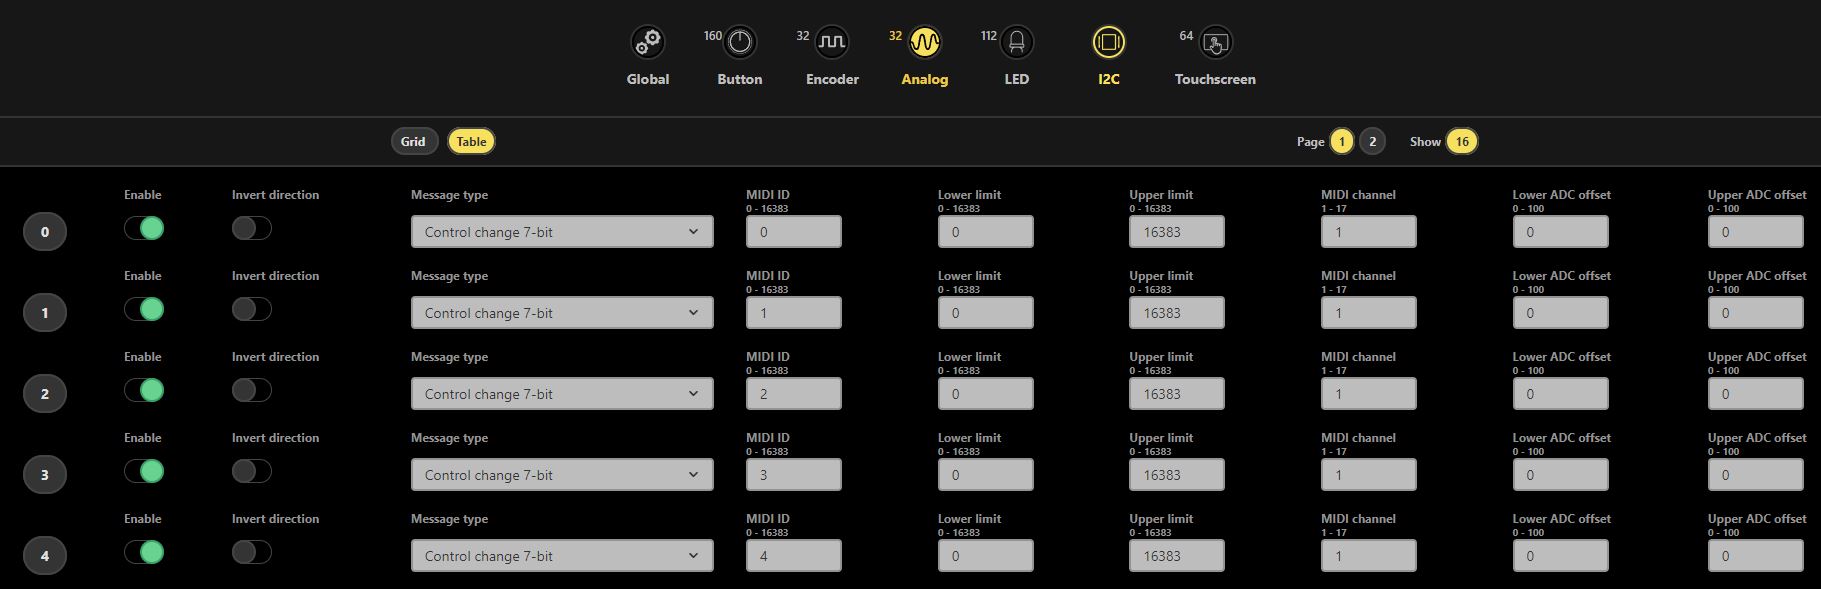Open Message type dropdown for analog 0
The height and width of the screenshot is (589, 1821).
coord(562,232)
